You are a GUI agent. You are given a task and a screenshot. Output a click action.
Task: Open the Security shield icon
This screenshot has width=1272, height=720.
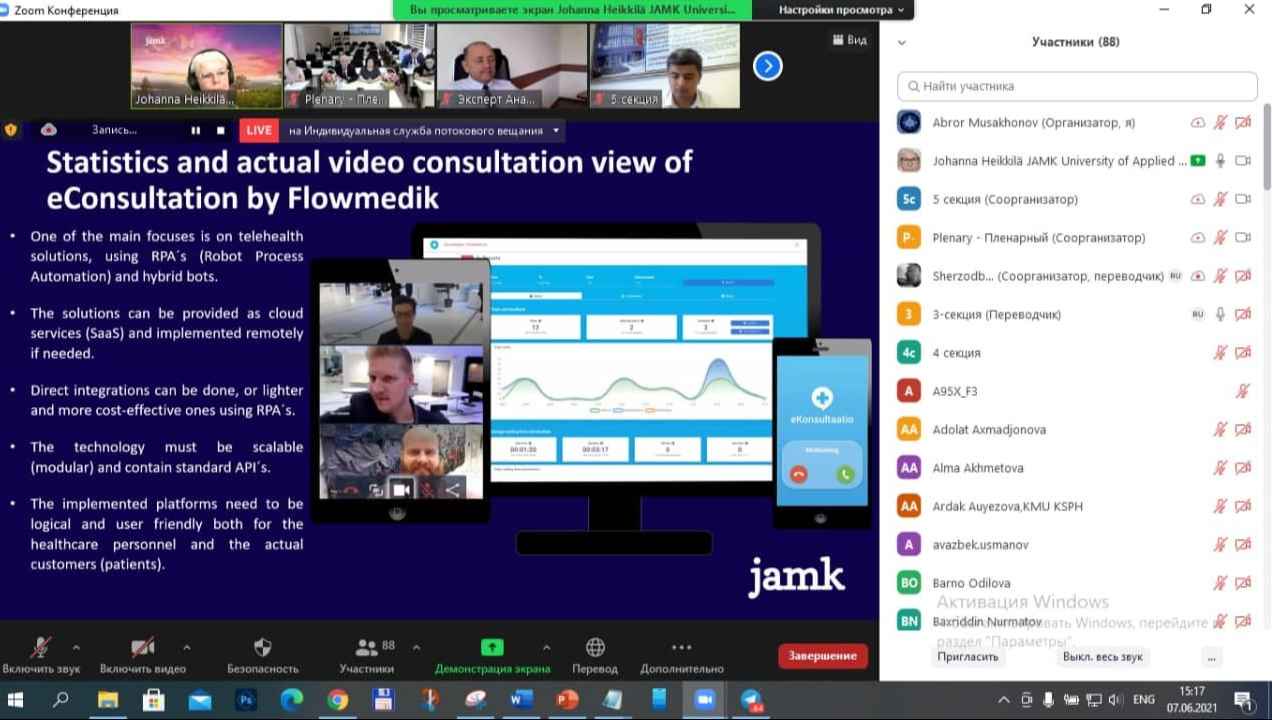point(262,648)
